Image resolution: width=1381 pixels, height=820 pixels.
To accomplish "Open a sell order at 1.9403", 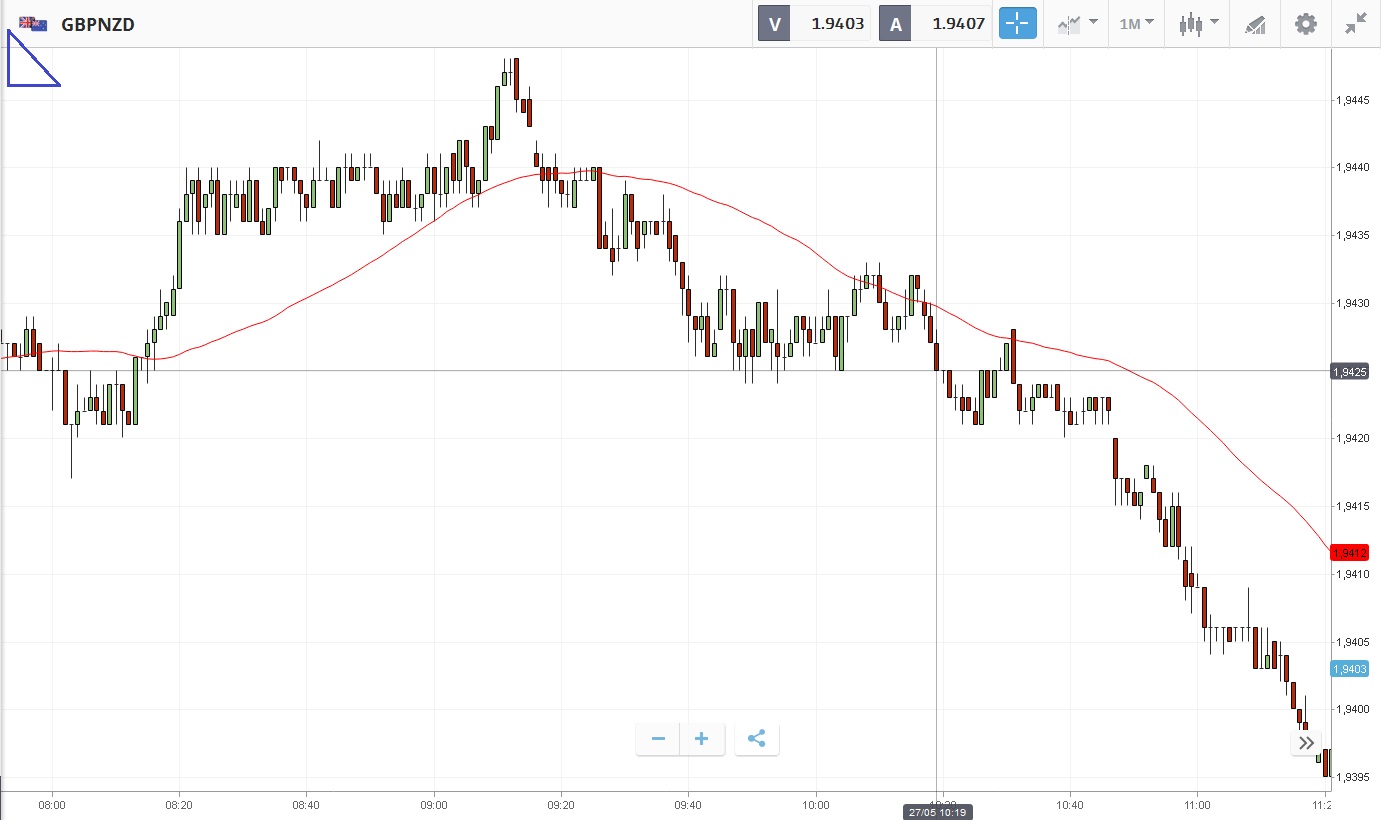I will [814, 24].
